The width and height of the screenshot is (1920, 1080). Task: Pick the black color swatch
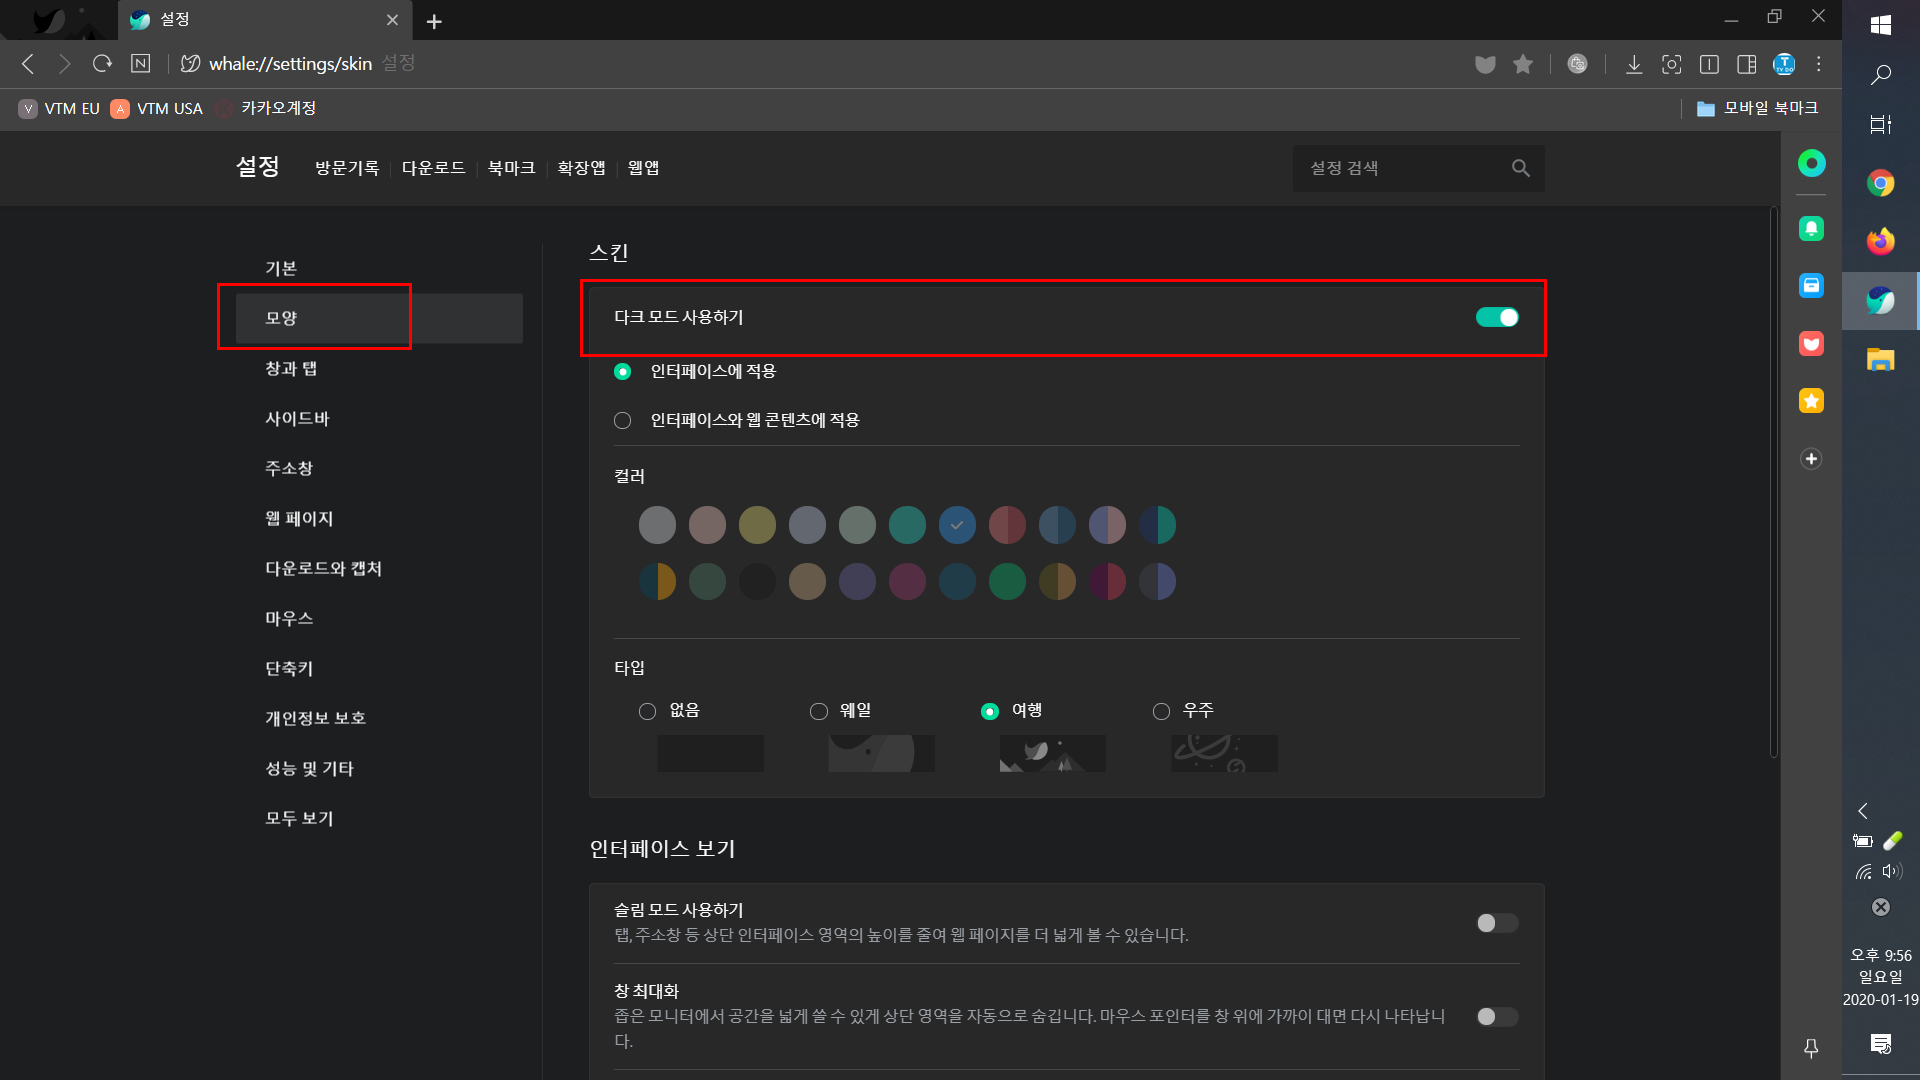click(757, 582)
